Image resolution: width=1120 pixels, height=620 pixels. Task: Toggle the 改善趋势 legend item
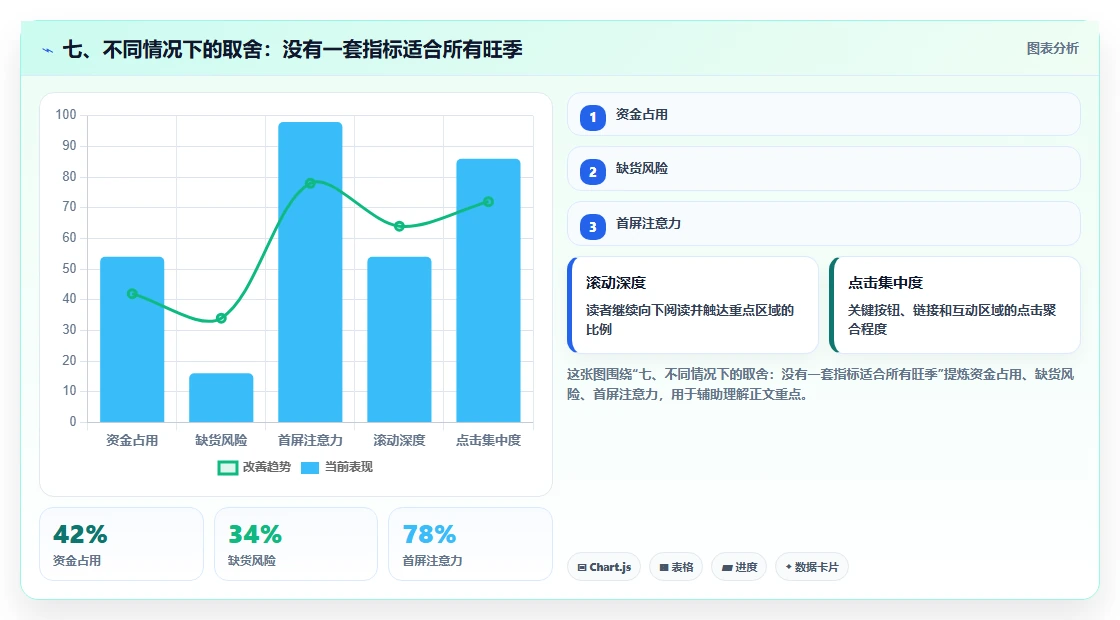pyautogui.click(x=254, y=467)
